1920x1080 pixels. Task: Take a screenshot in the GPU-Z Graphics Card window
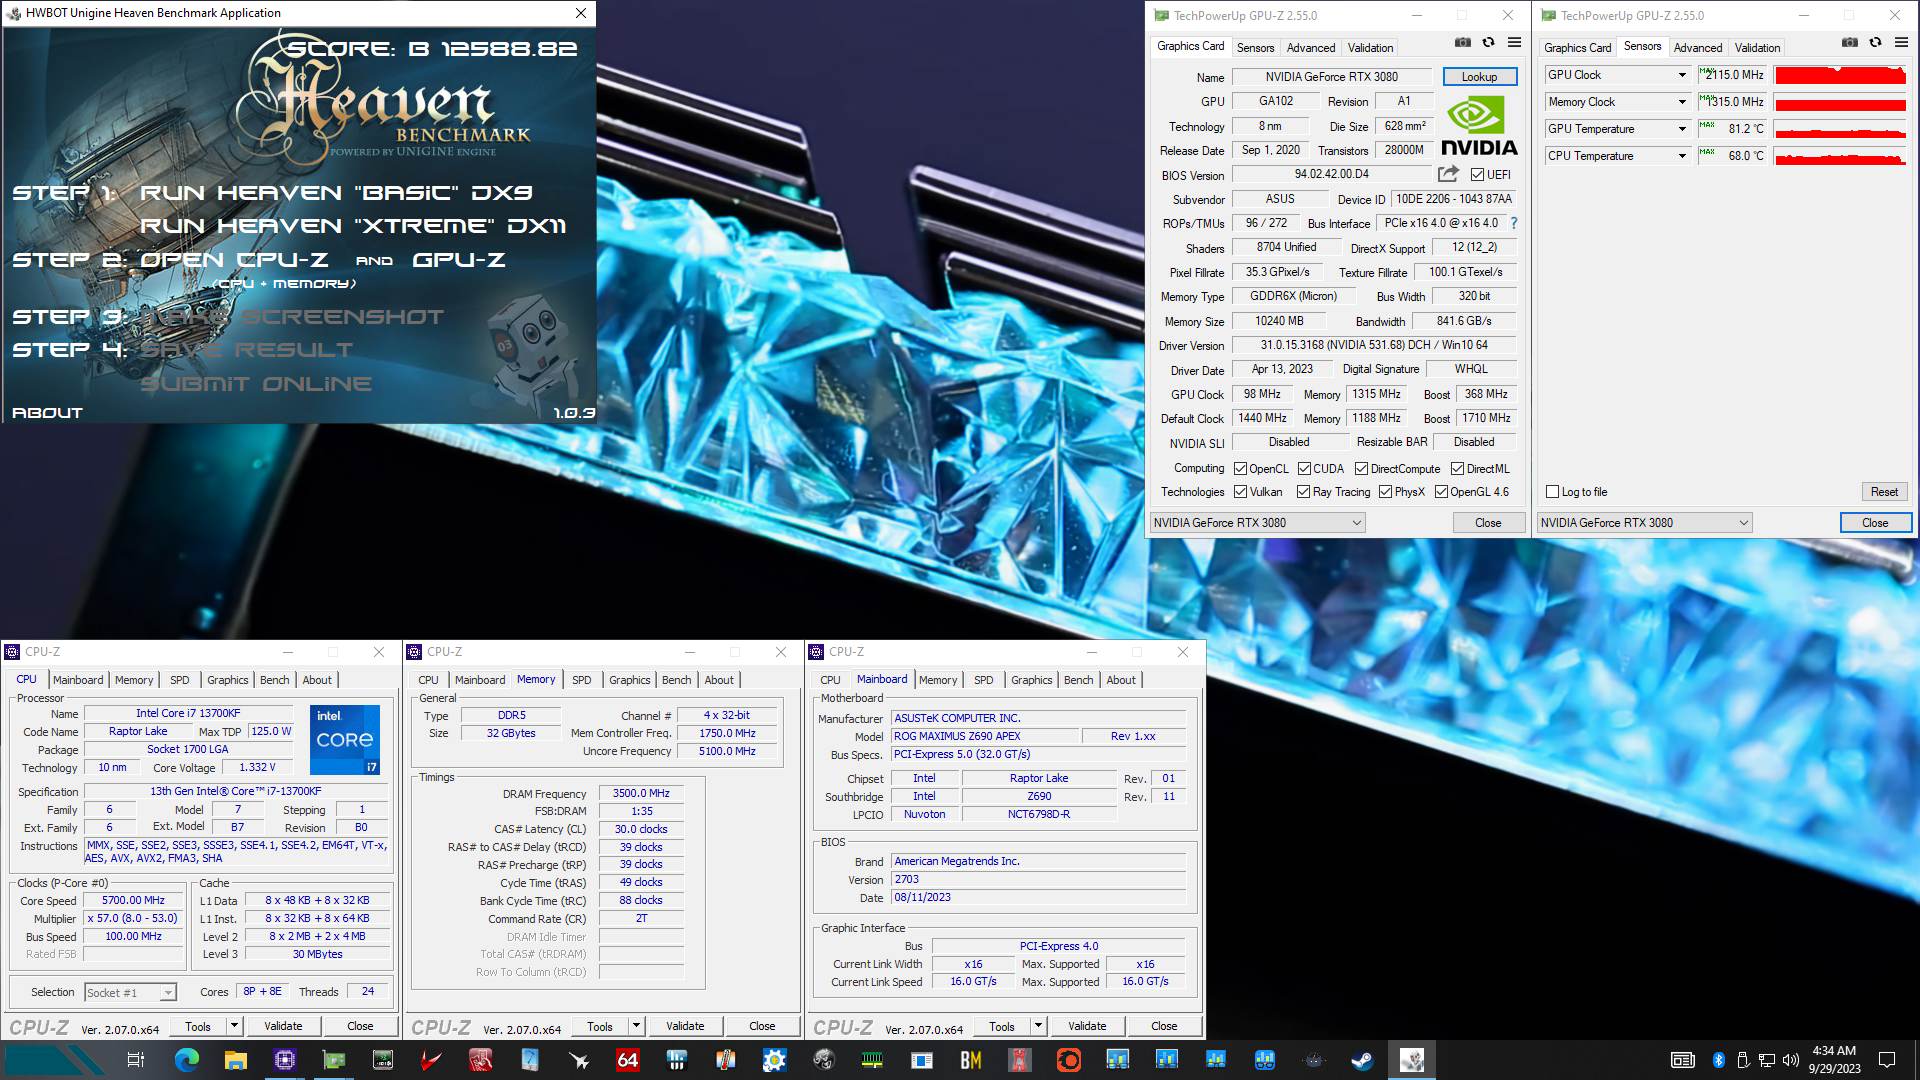(1462, 43)
